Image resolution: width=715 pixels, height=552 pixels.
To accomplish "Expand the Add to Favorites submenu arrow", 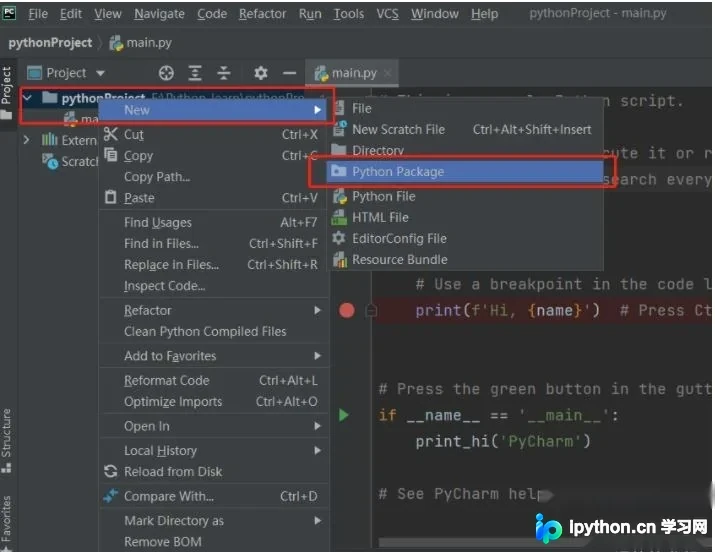I will (317, 356).
